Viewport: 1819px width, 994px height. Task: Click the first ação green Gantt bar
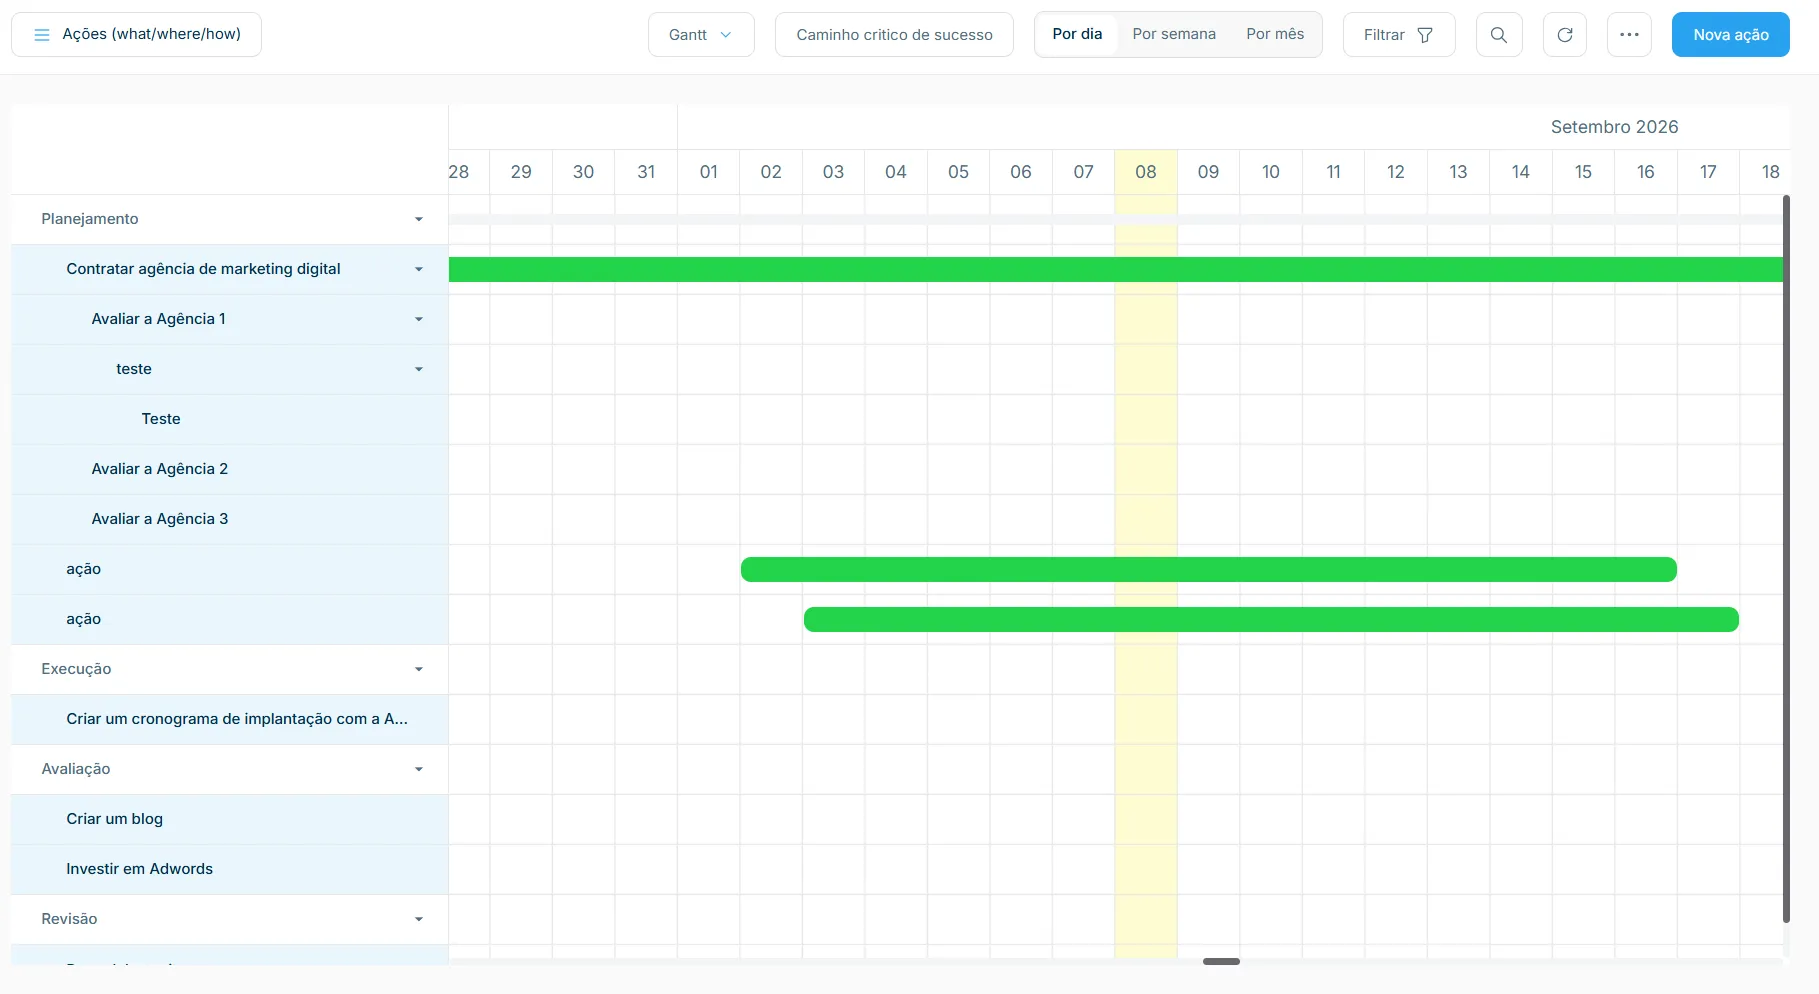1209,569
